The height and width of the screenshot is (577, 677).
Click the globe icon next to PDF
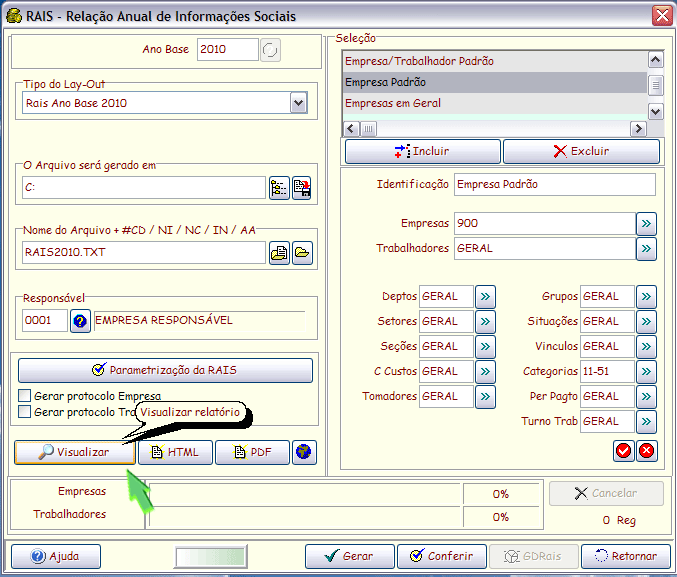304,452
